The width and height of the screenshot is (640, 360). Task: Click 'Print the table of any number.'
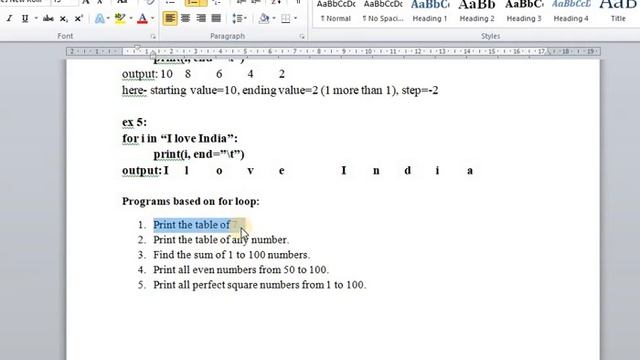point(221,240)
